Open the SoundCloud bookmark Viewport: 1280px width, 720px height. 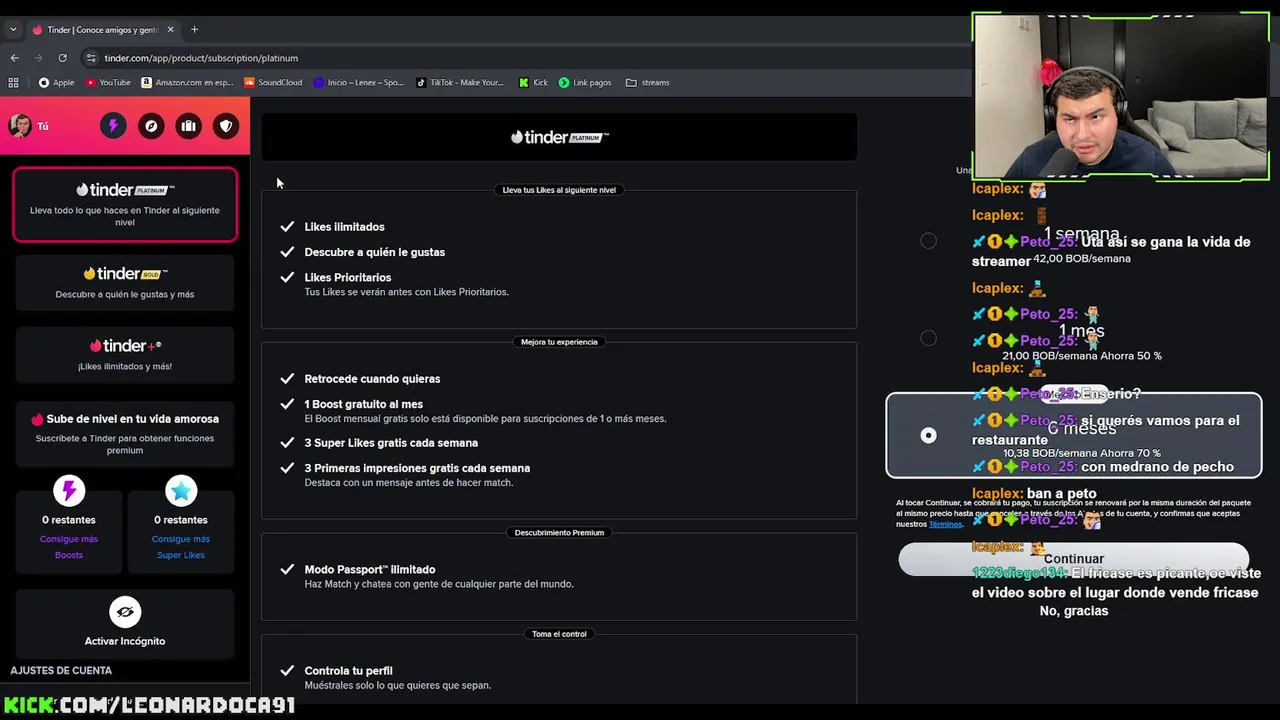pos(273,82)
